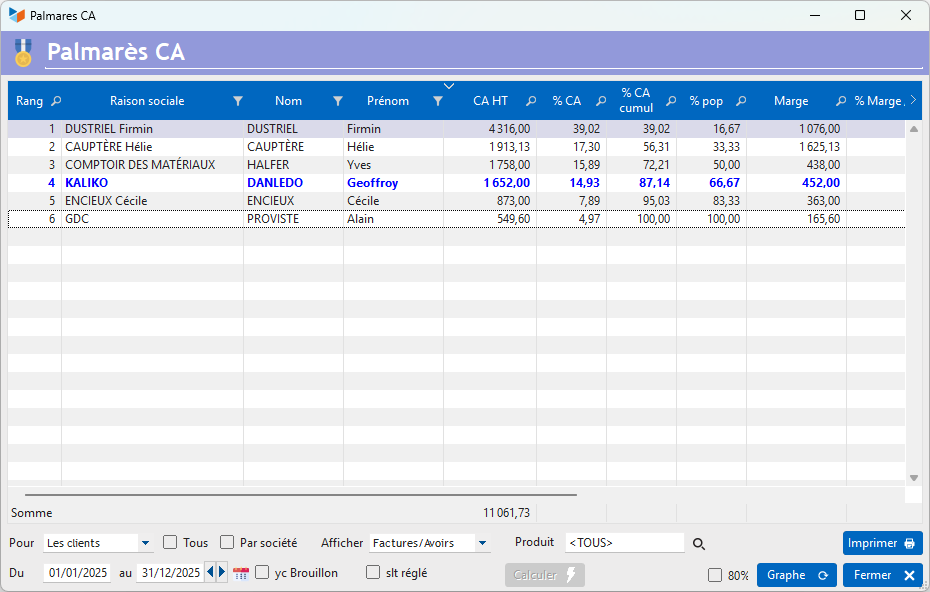Click the magnifier icon beside Produit field

pyautogui.click(x=699, y=544)
